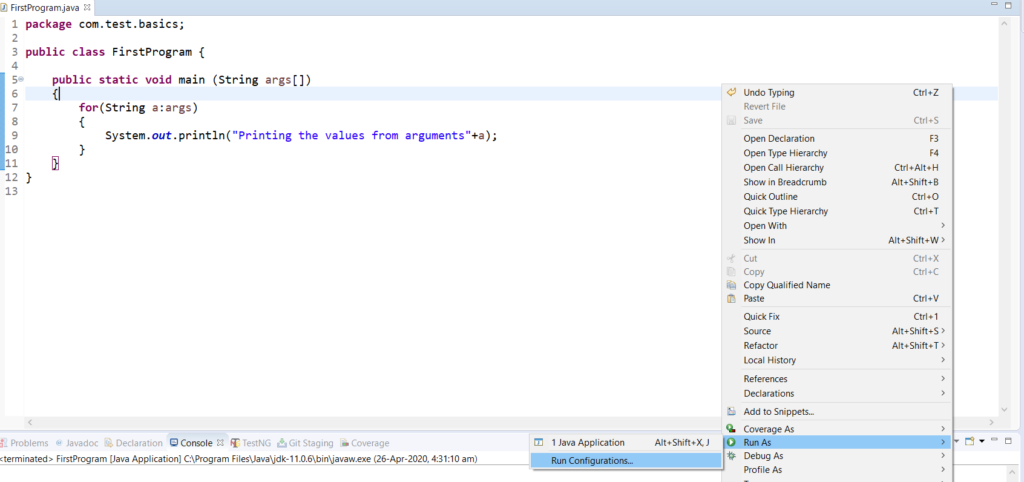Viewport: 1024px width, 482px height.
Task: Click the green Run As icon
Action: tap(732, 442)
